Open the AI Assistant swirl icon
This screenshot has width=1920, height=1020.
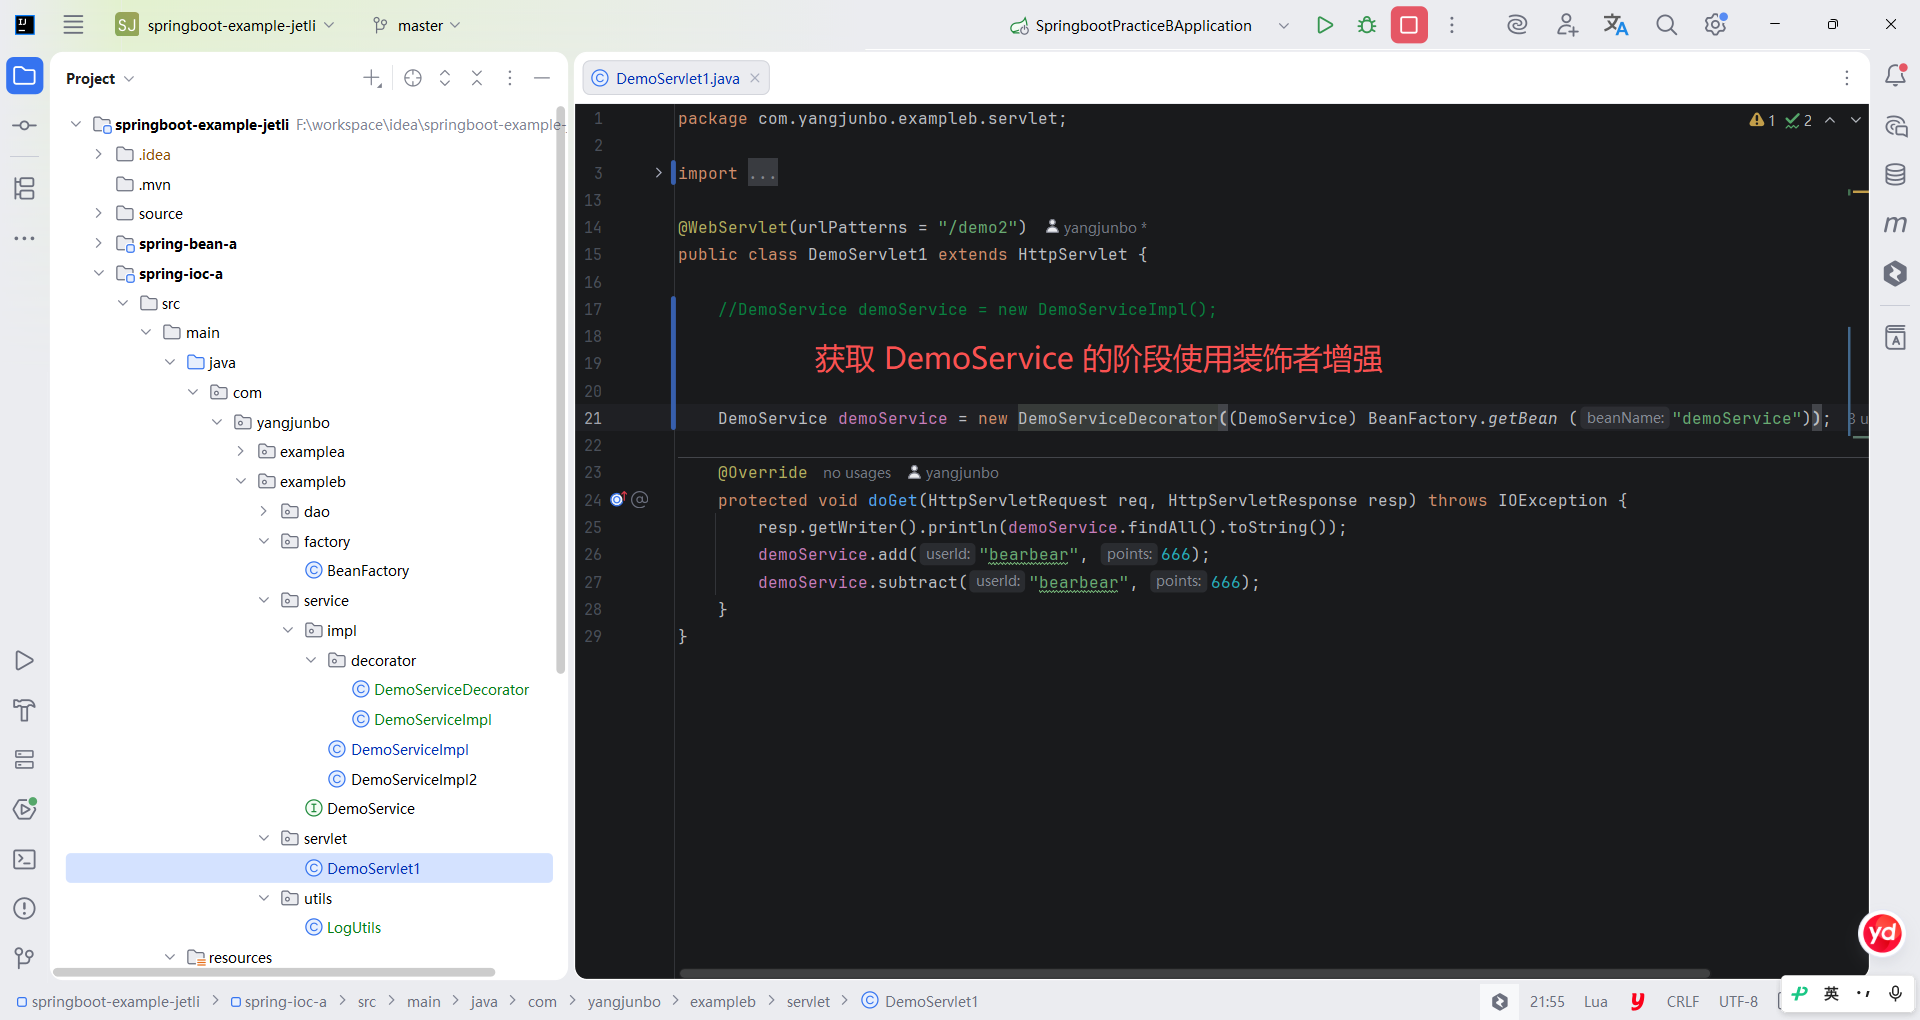coord(1517,25)
